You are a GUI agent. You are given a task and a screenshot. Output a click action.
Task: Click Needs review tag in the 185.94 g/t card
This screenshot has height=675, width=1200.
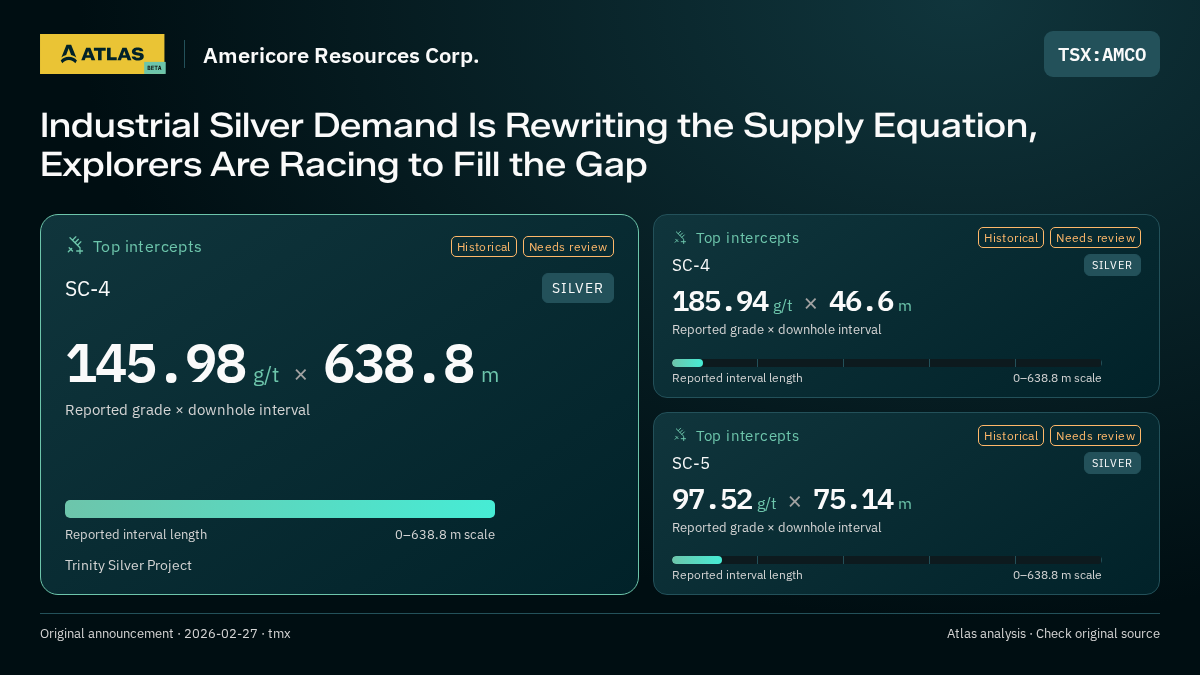pyautogui.click(x=1095, y=237)
